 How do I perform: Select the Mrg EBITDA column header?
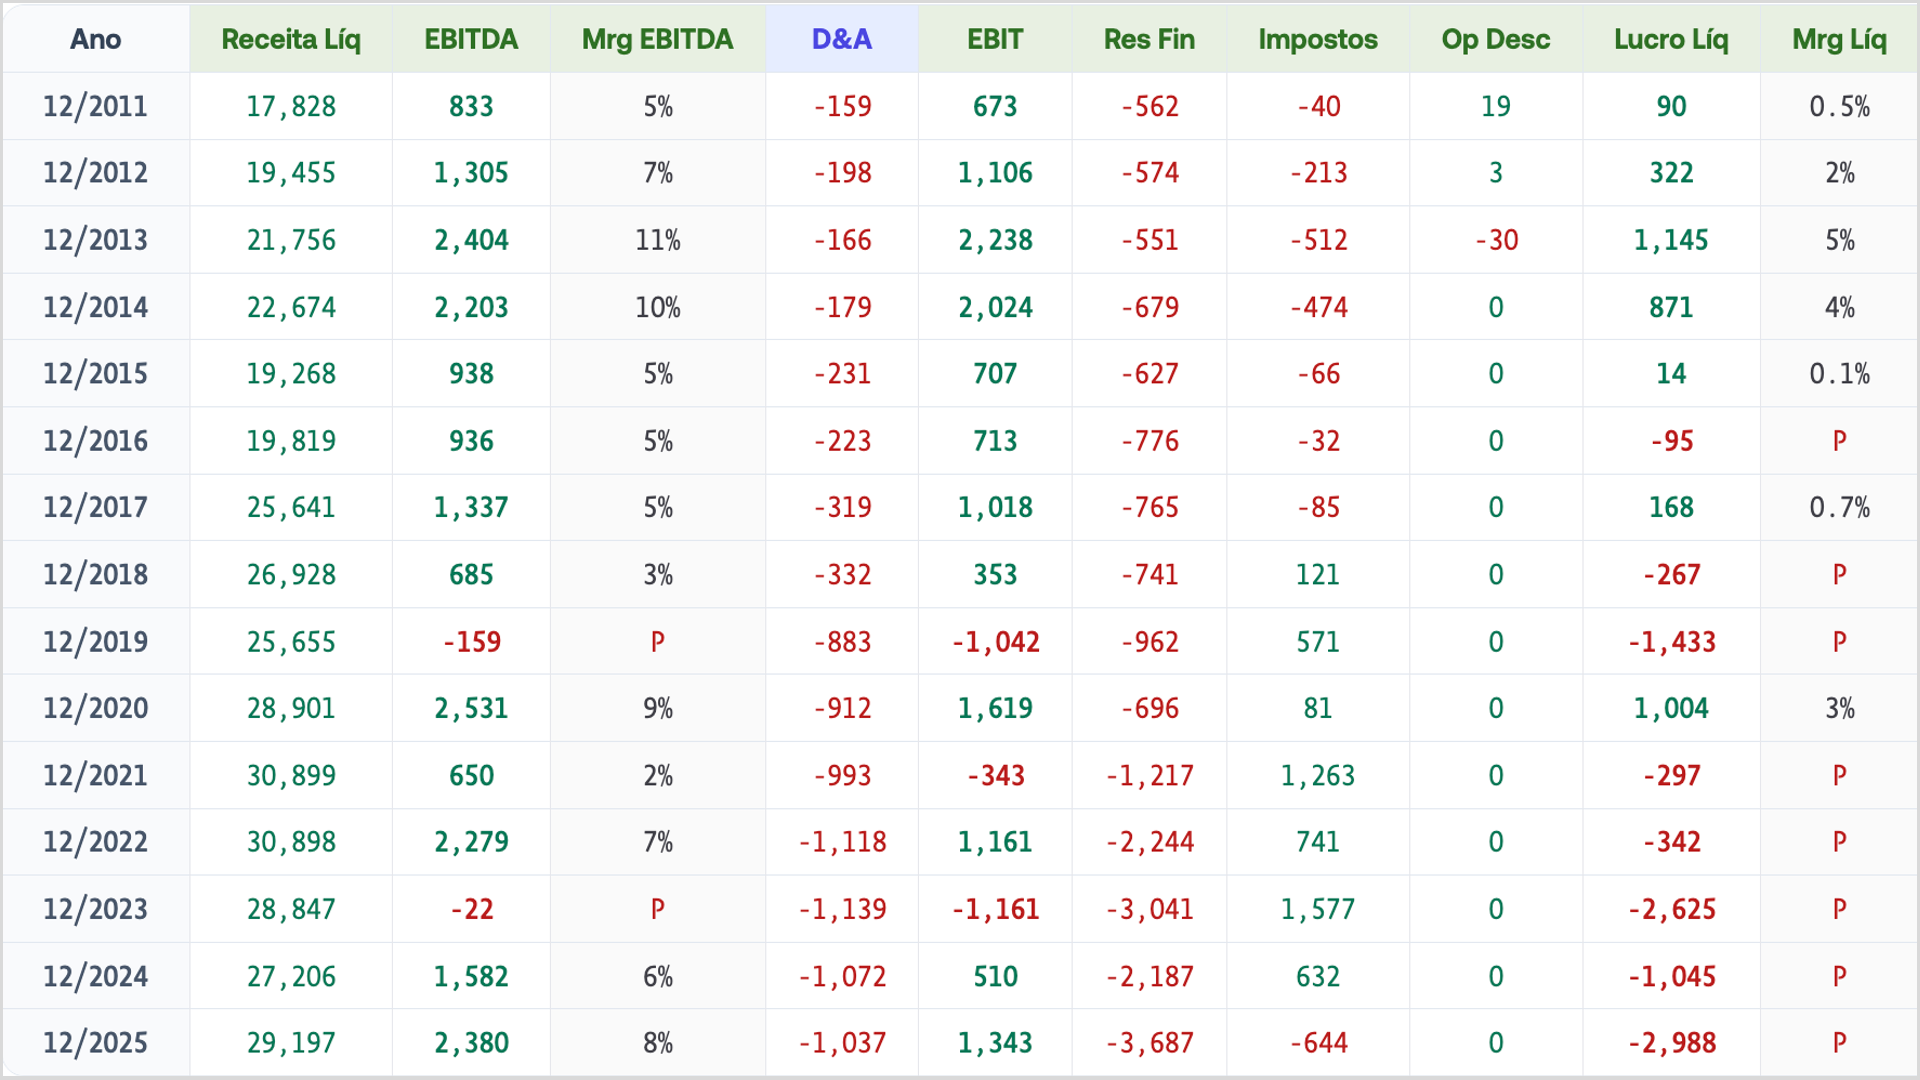(x=657, y=39)
